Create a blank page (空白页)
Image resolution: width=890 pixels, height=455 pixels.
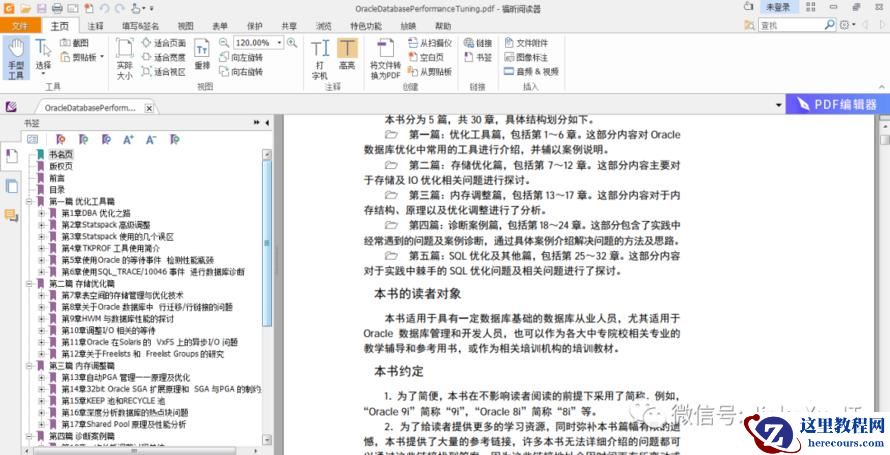pyautogui.click(x=426, y=57)
